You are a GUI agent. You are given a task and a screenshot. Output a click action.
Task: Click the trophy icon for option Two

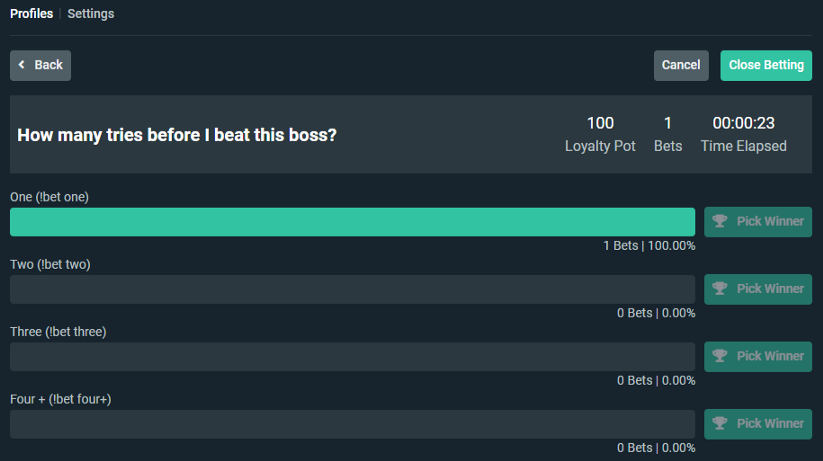720,289
